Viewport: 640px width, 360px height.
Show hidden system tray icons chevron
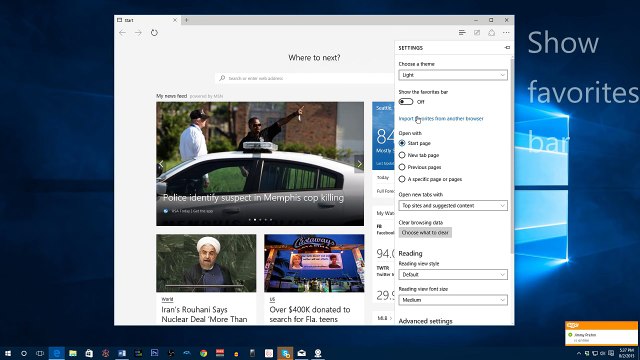(x=579, y=353)
